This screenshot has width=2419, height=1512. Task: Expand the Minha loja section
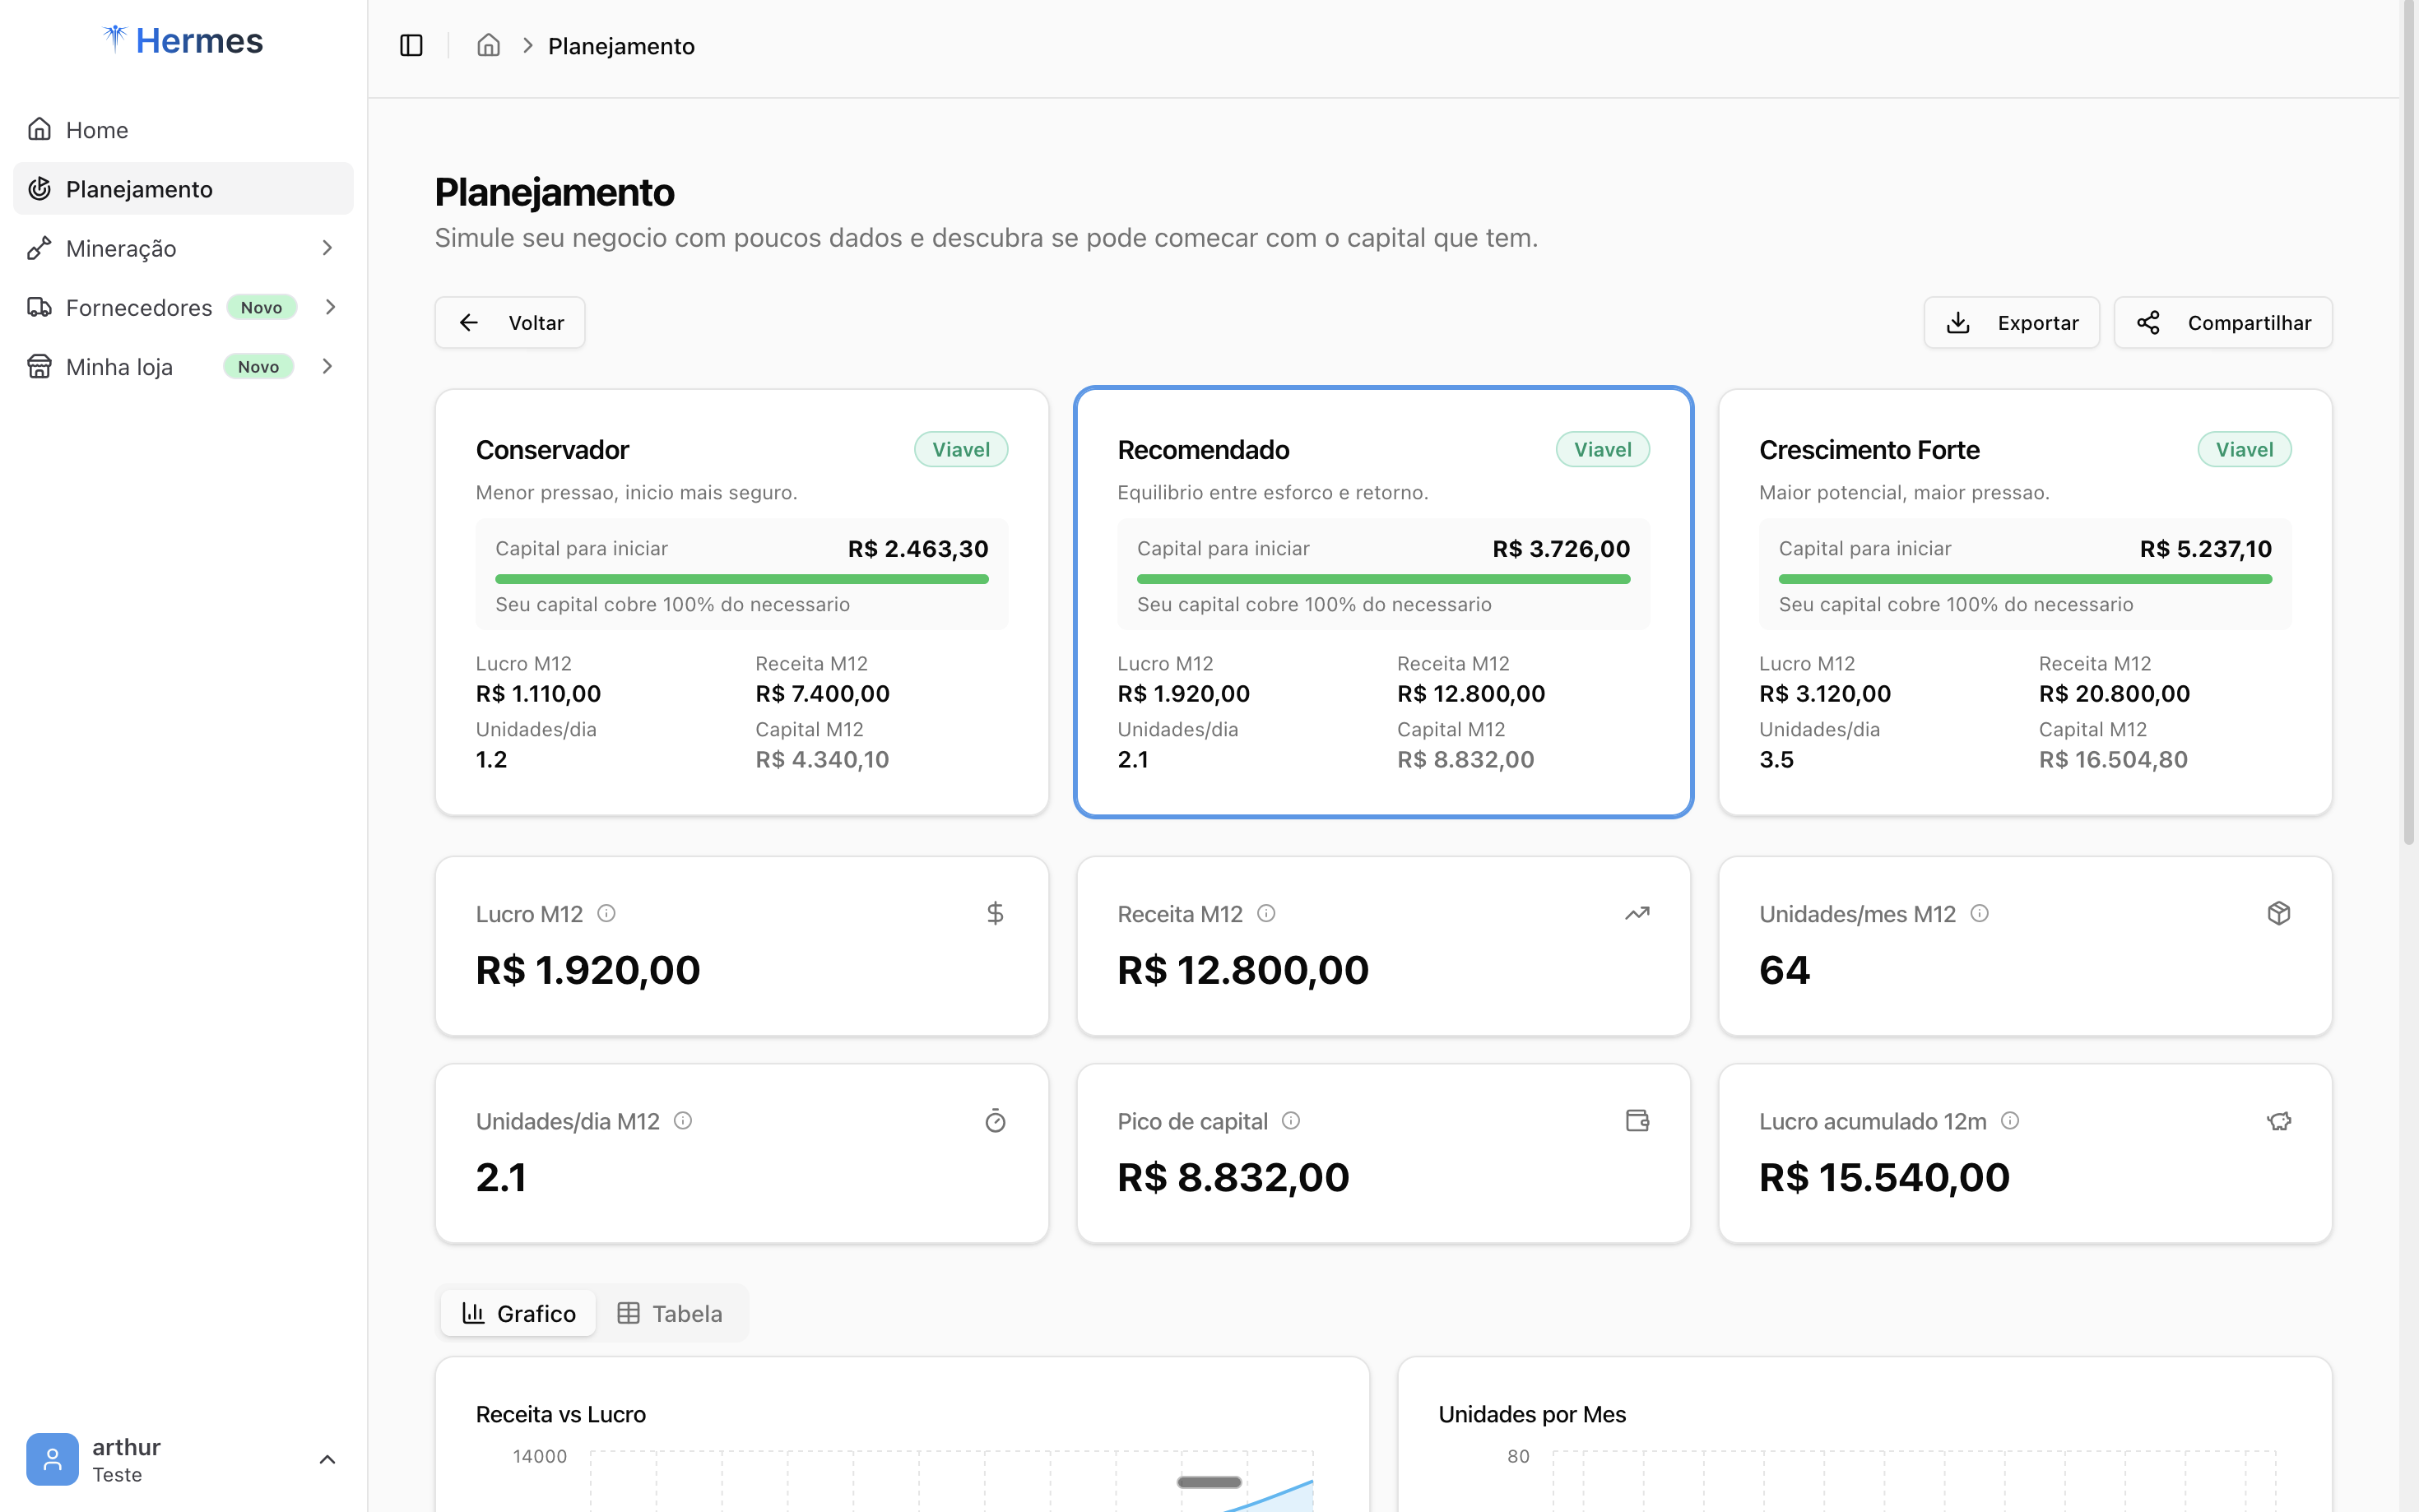coord(328,366)
